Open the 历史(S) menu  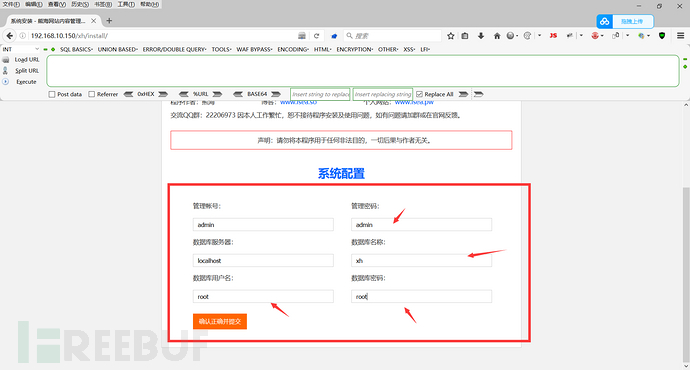80,4
